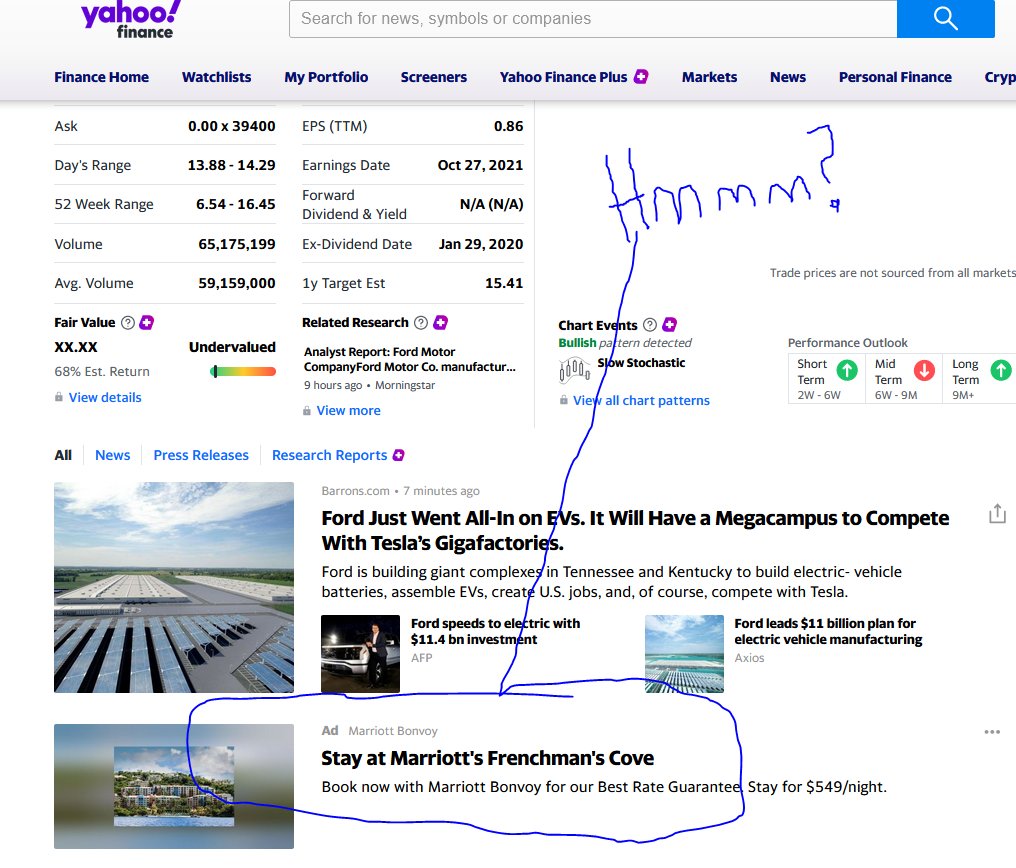1016x868 pixels.
Task: Switch to the Research Reports tab
Action: [329, 455]
